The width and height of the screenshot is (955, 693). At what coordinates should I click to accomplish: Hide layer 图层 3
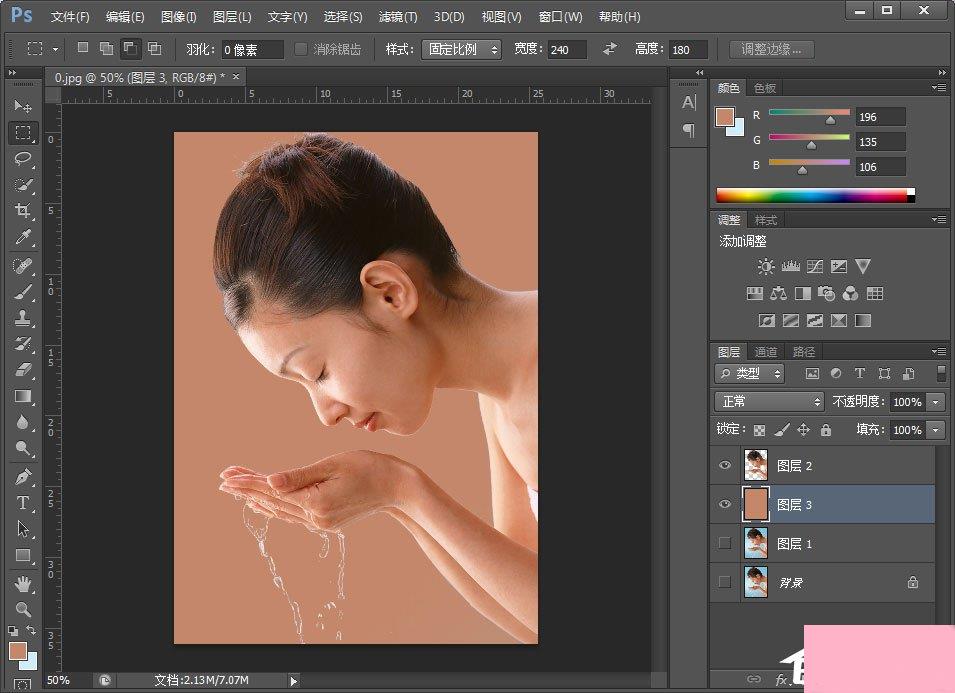725,504
